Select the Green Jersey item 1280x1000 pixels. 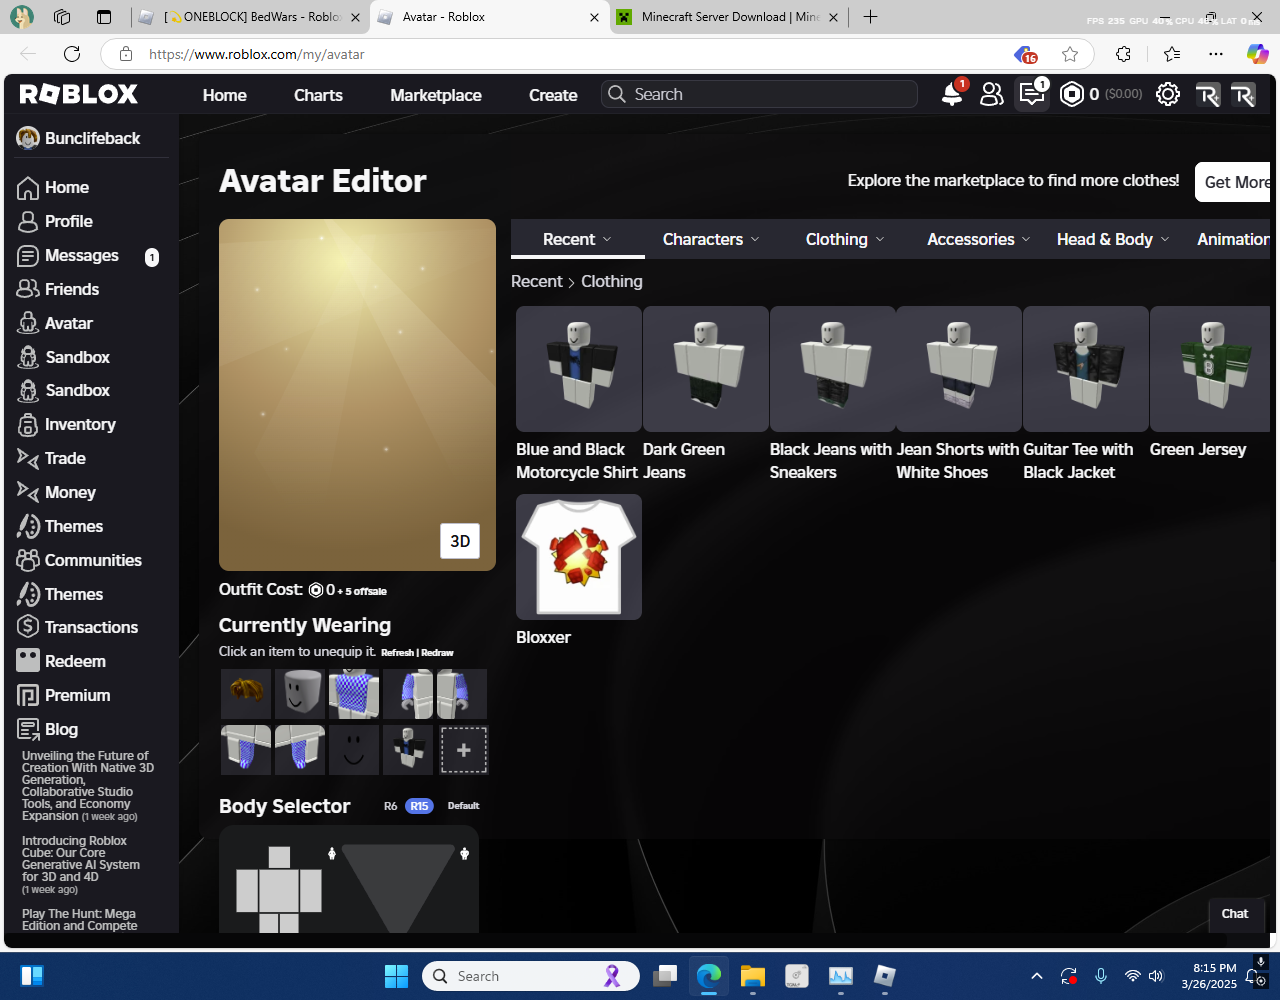(x=1210, y=369)
